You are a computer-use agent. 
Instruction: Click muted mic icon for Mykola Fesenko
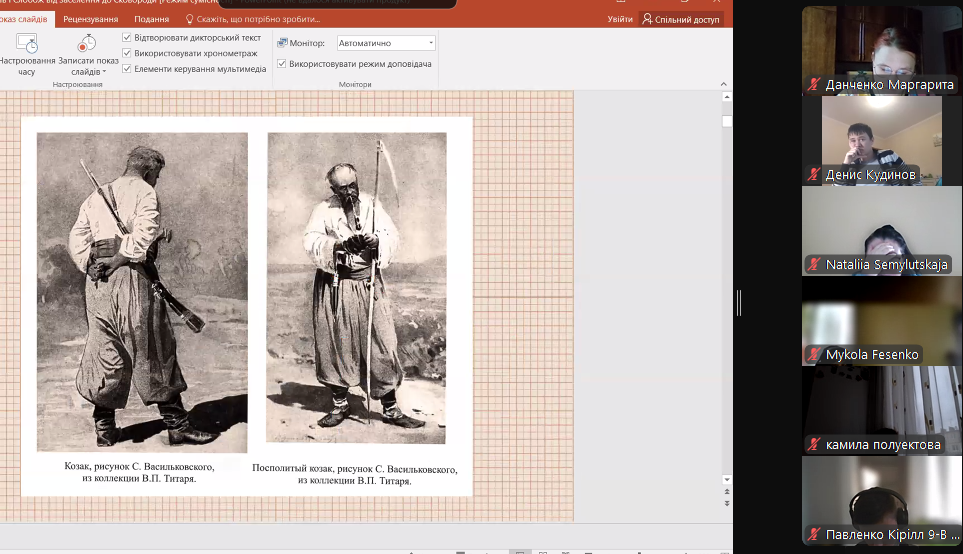pos(814,354)
